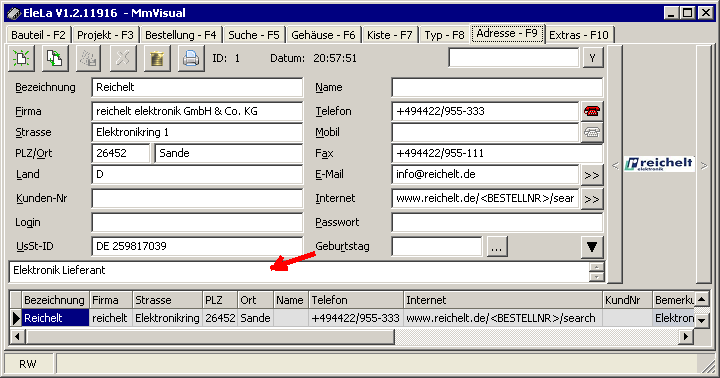The width and height of the screenshot is (720, 378).
Task: Click the grey Mobil phone dial icon
Action: point(591,132)
